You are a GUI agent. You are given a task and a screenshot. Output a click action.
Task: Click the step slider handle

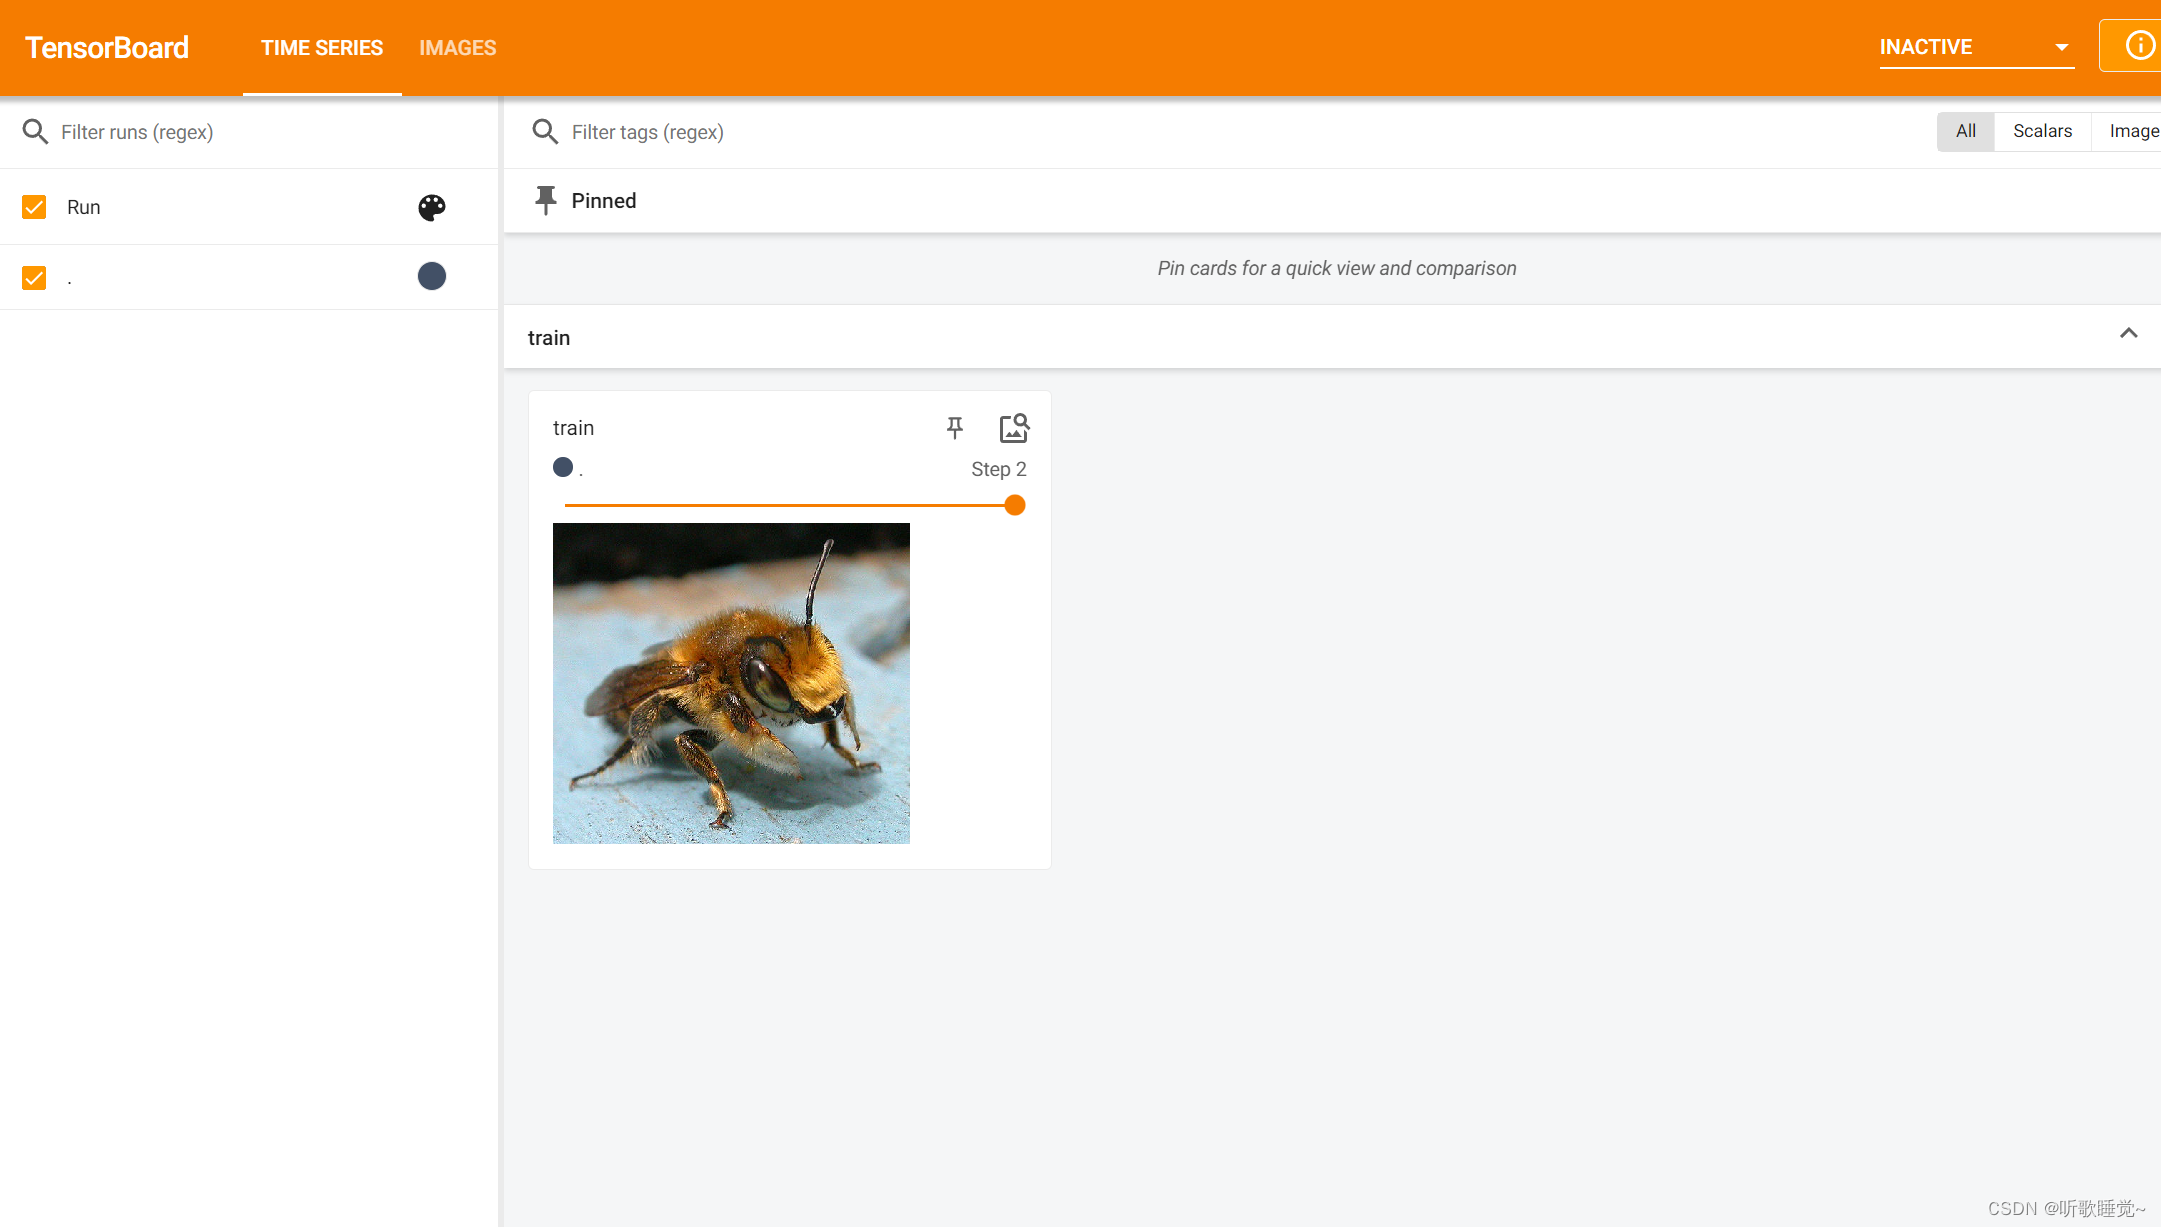1015,505
